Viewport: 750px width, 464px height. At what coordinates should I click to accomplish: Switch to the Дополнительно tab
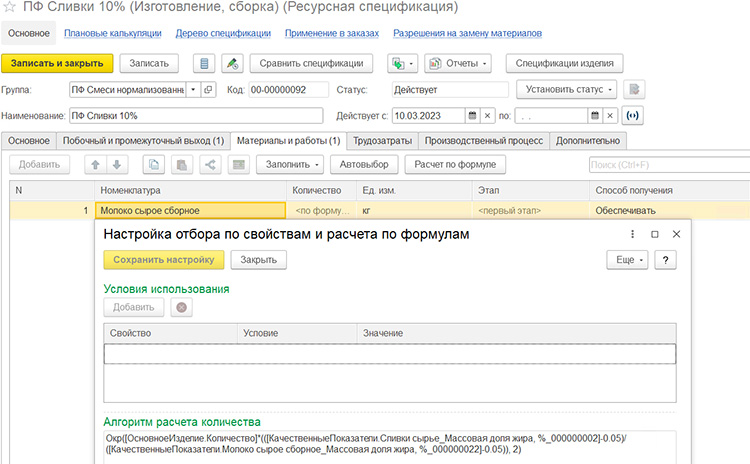[588, 141]
